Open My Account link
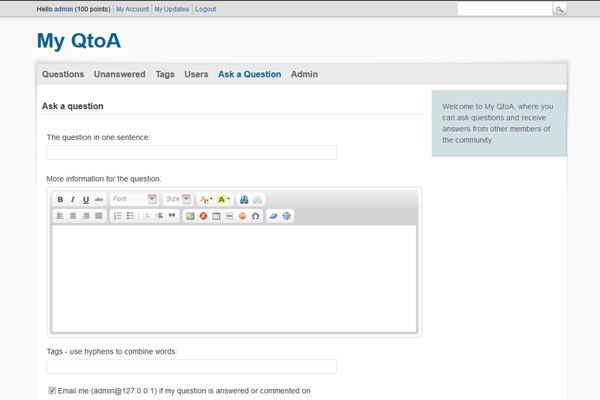The image size is (600, 400). 132,9
